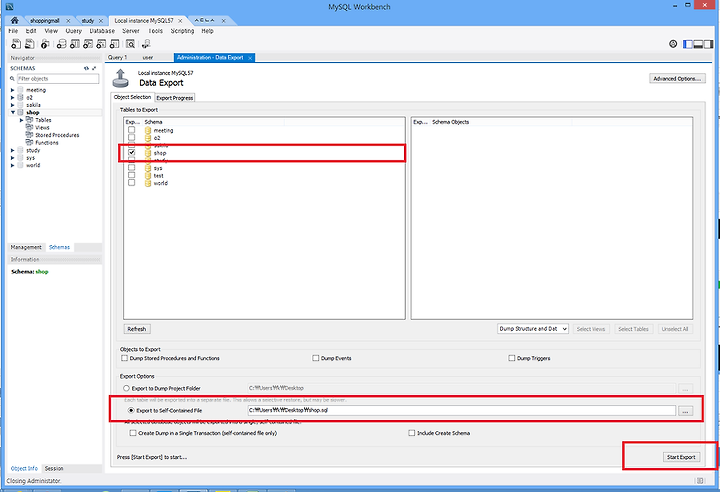Click the meeting database icon in export list

(x=148, y=130)
